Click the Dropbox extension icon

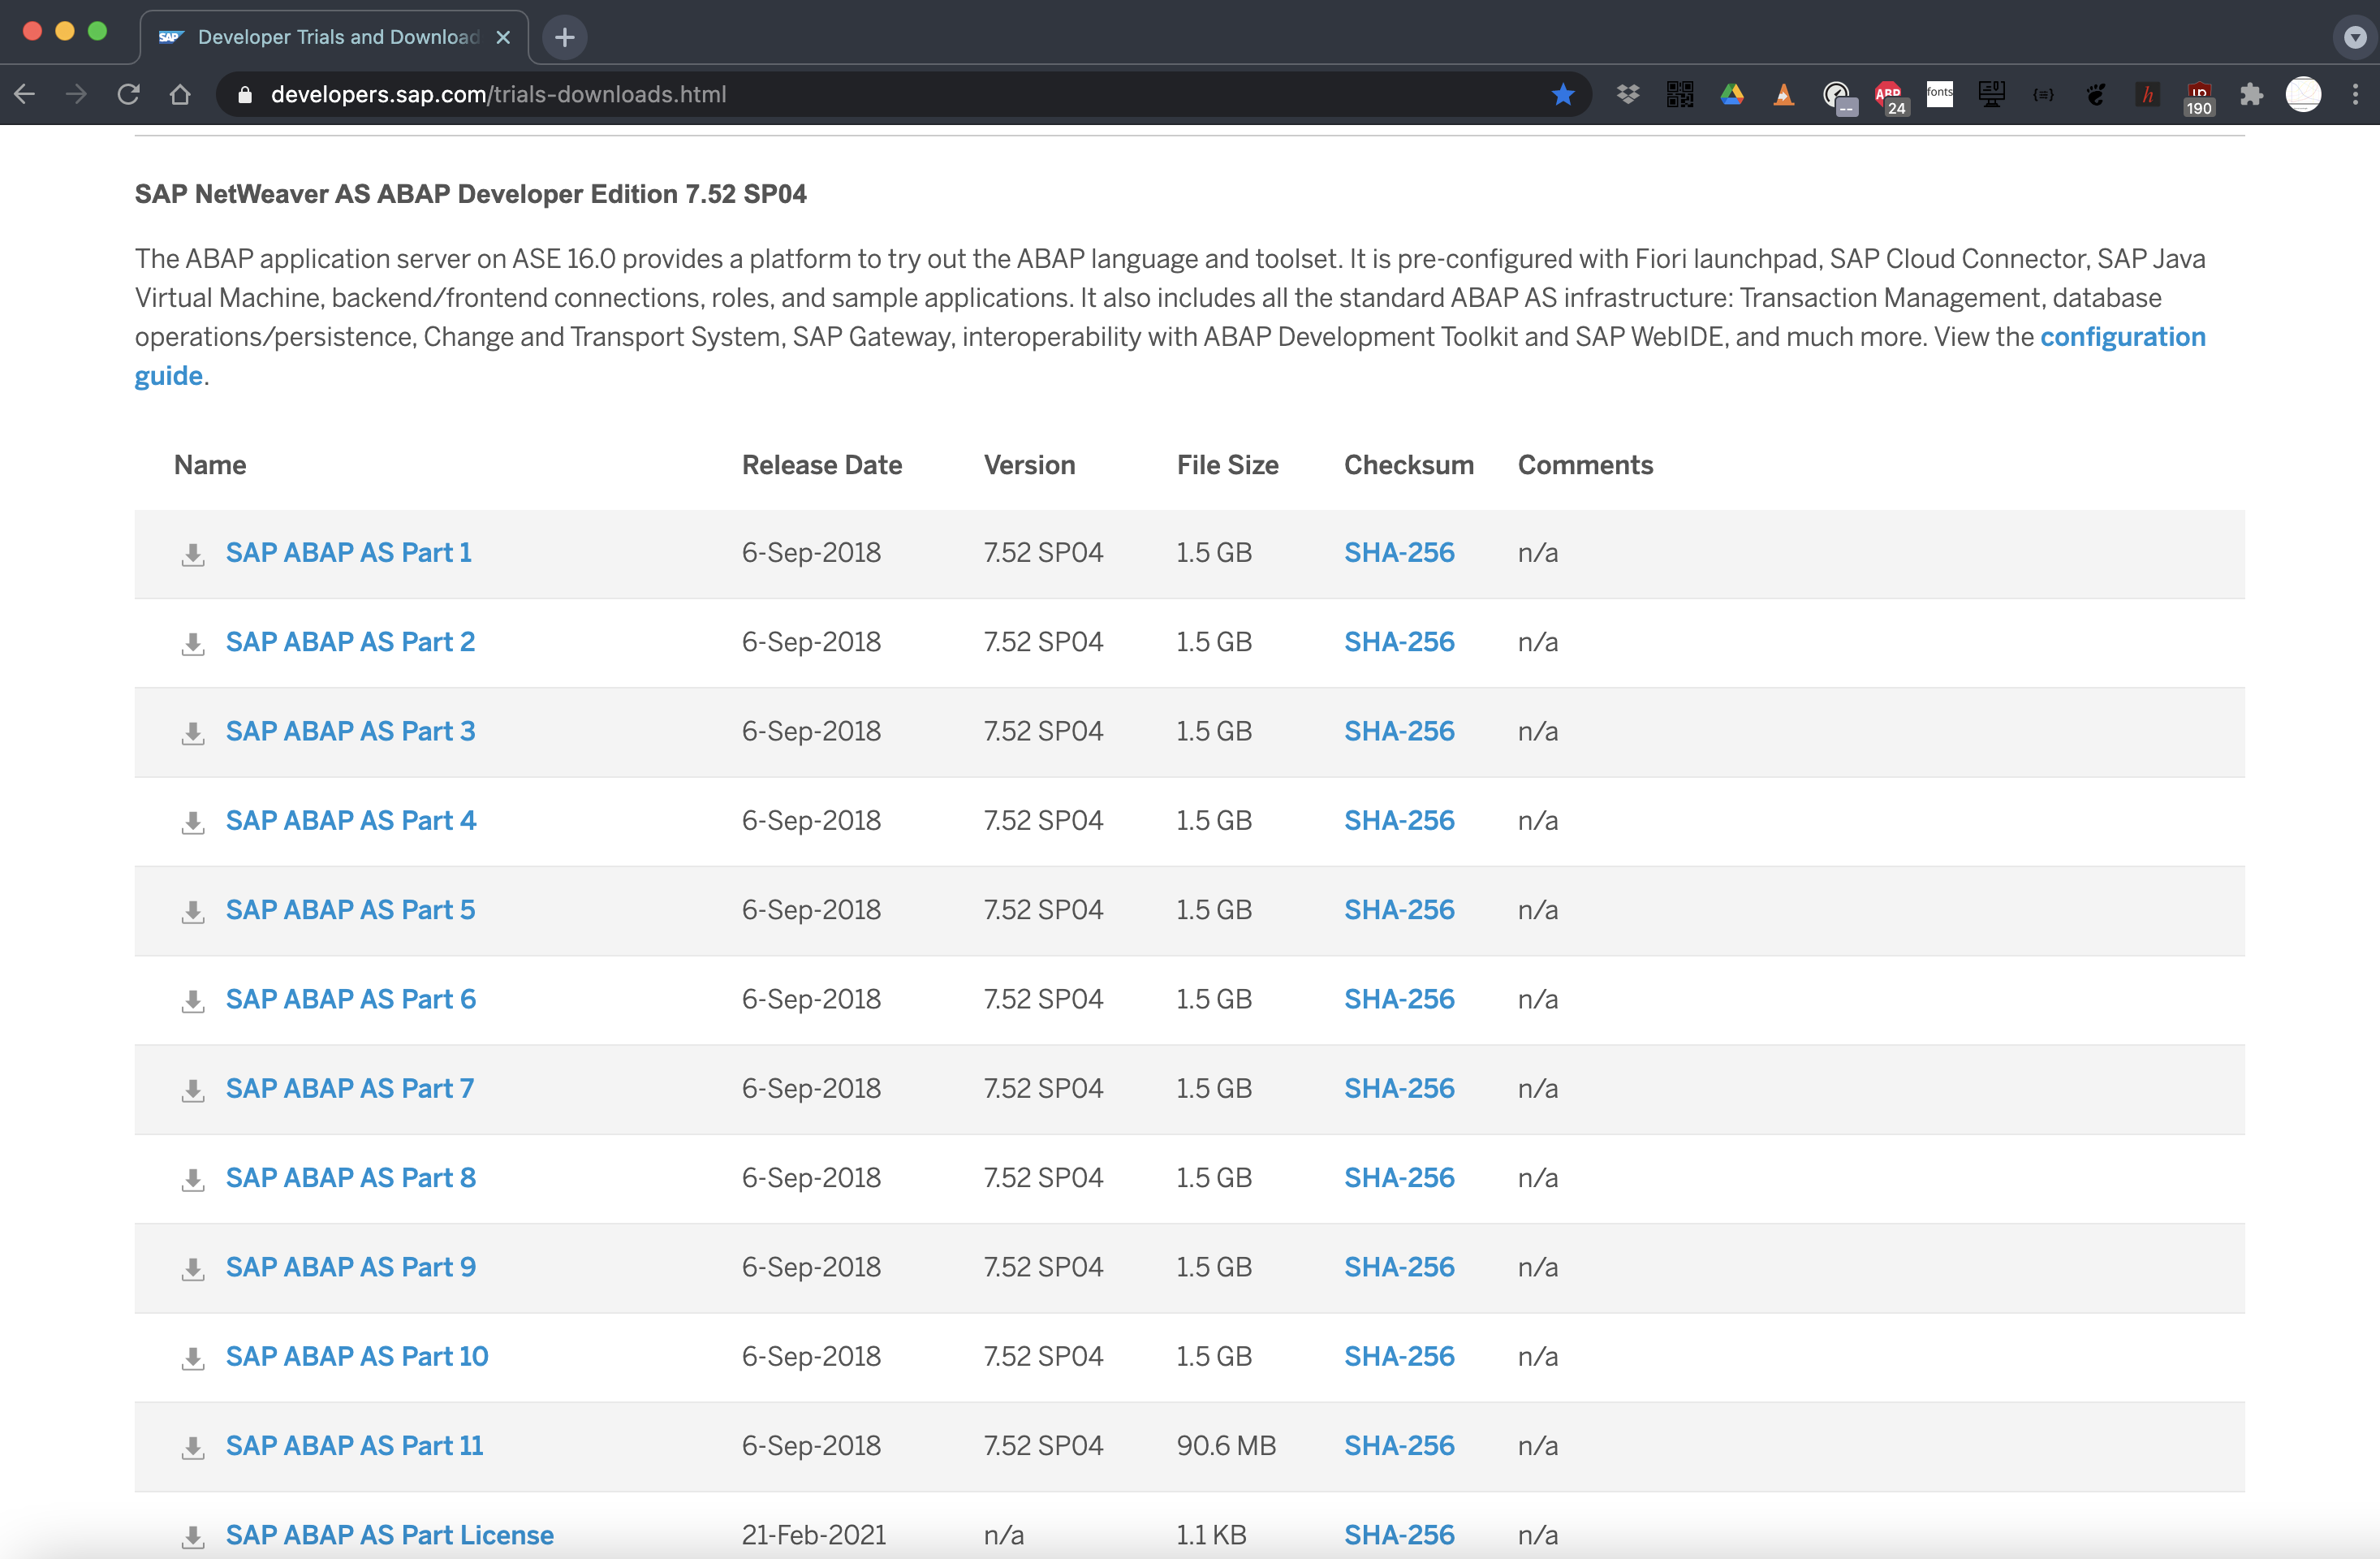tap(1628, 94)
